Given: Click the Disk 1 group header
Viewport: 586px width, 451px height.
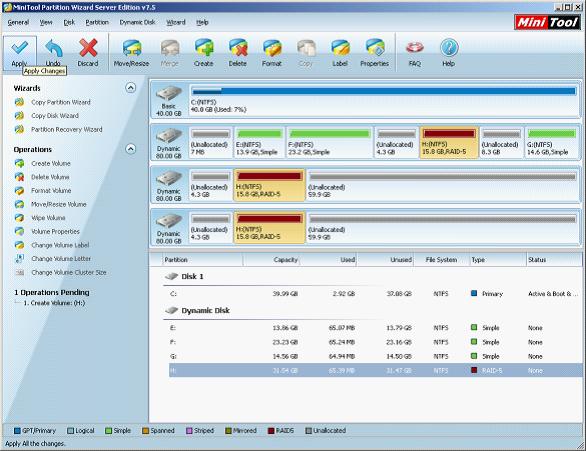Looking at the screenshot, I should pos(185,277).
